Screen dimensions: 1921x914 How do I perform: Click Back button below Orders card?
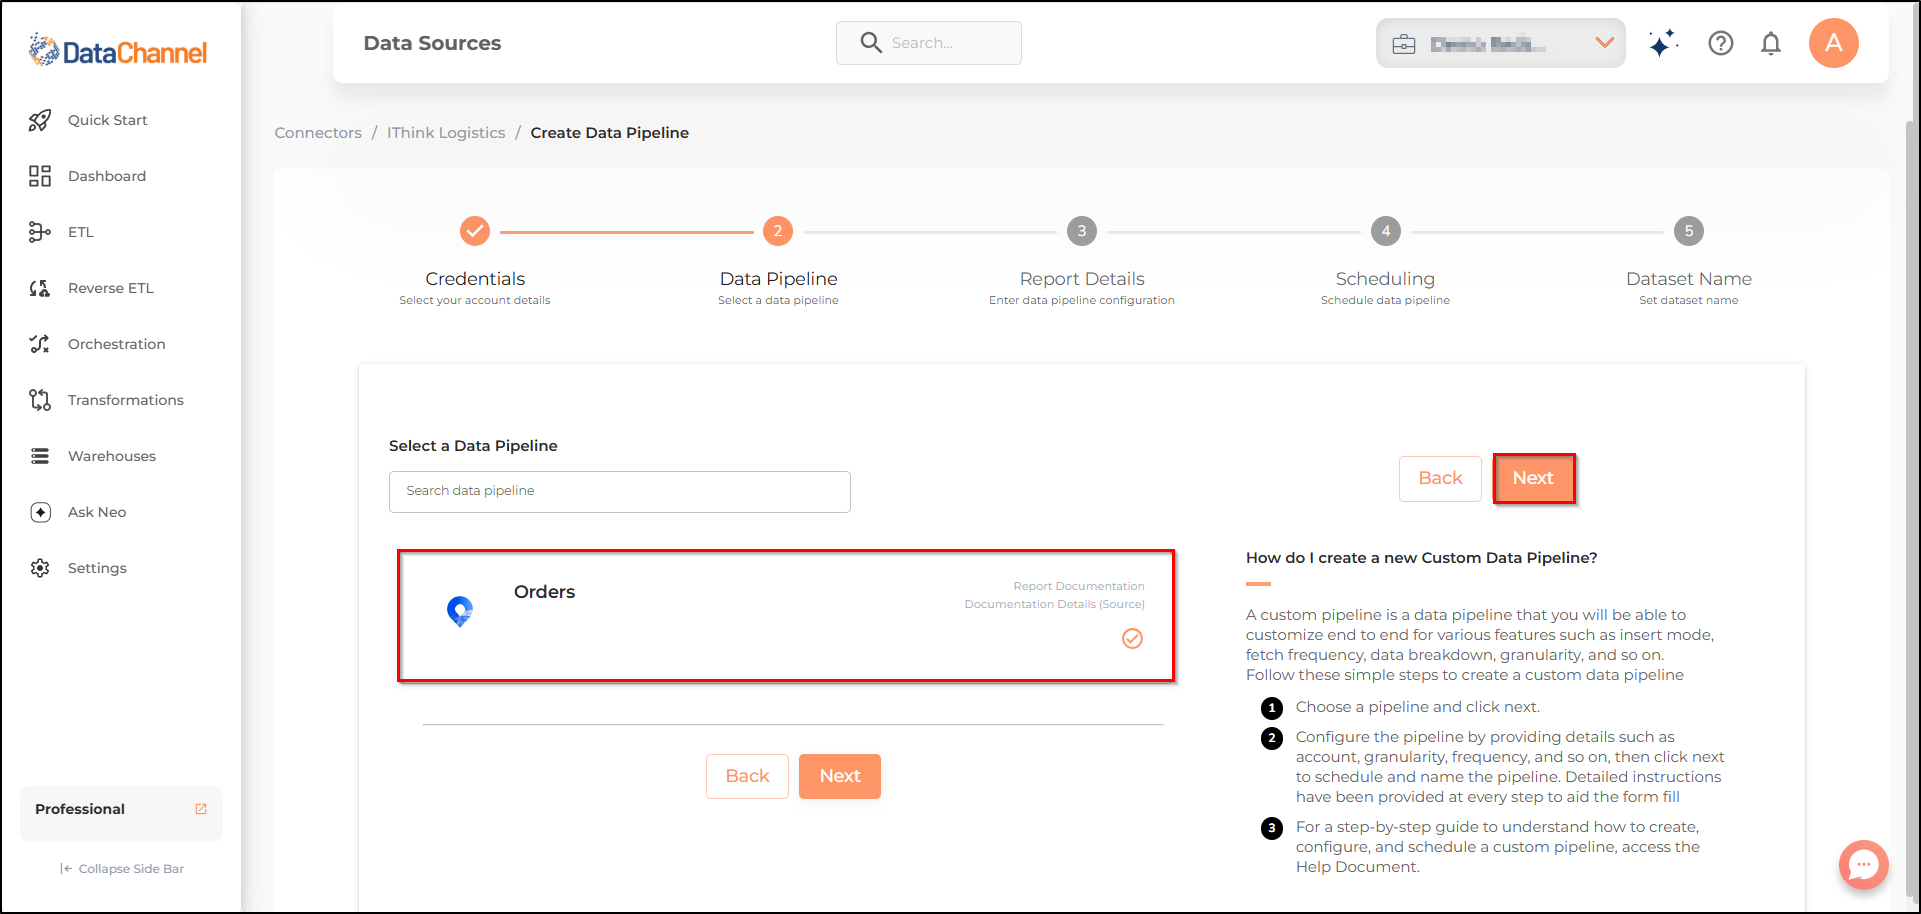point(747,776)
